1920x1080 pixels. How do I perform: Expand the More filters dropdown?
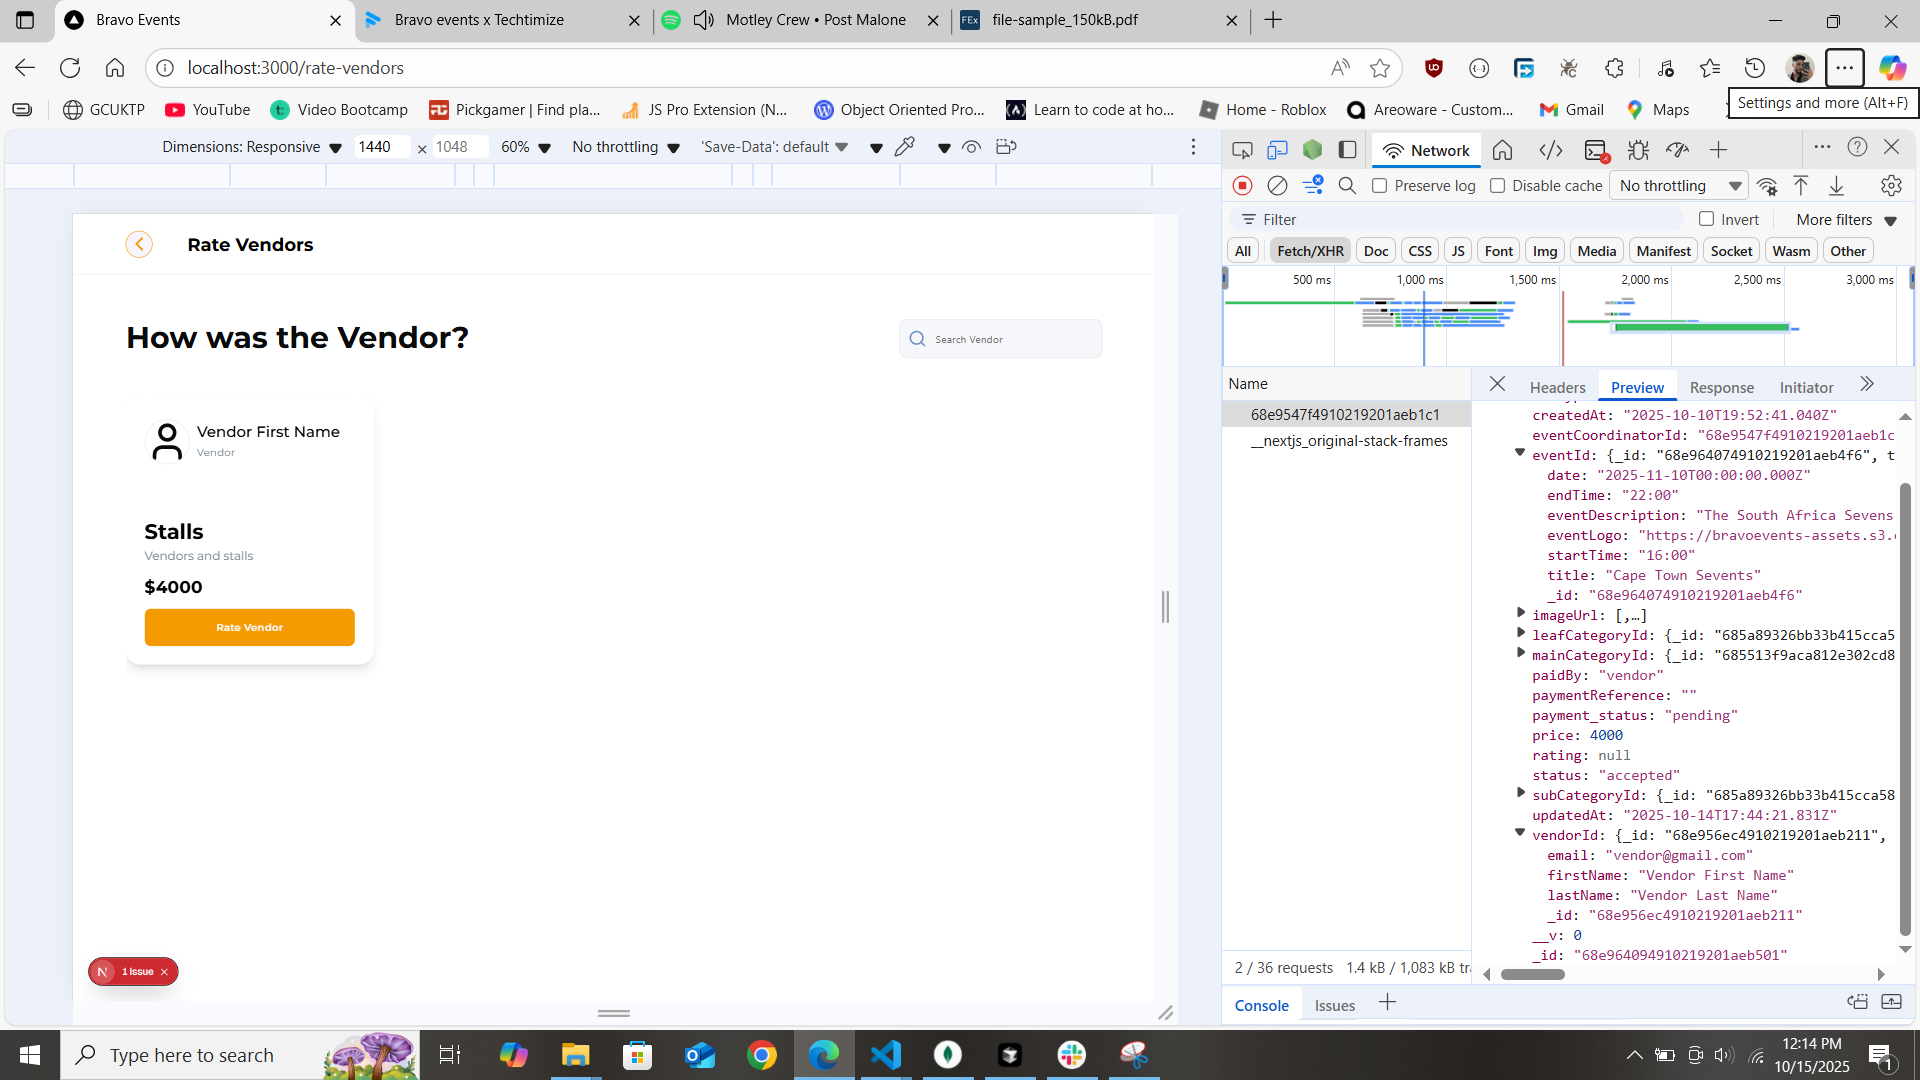[x=1846, y=220]
